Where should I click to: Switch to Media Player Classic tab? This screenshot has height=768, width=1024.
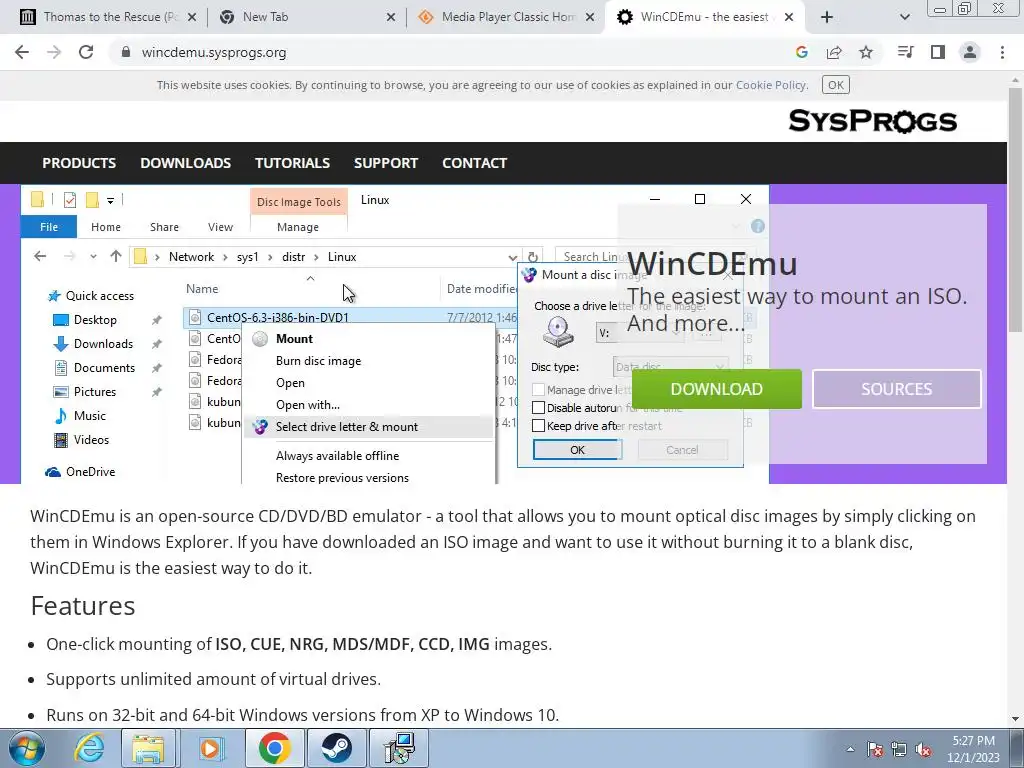tap(506, 17)
